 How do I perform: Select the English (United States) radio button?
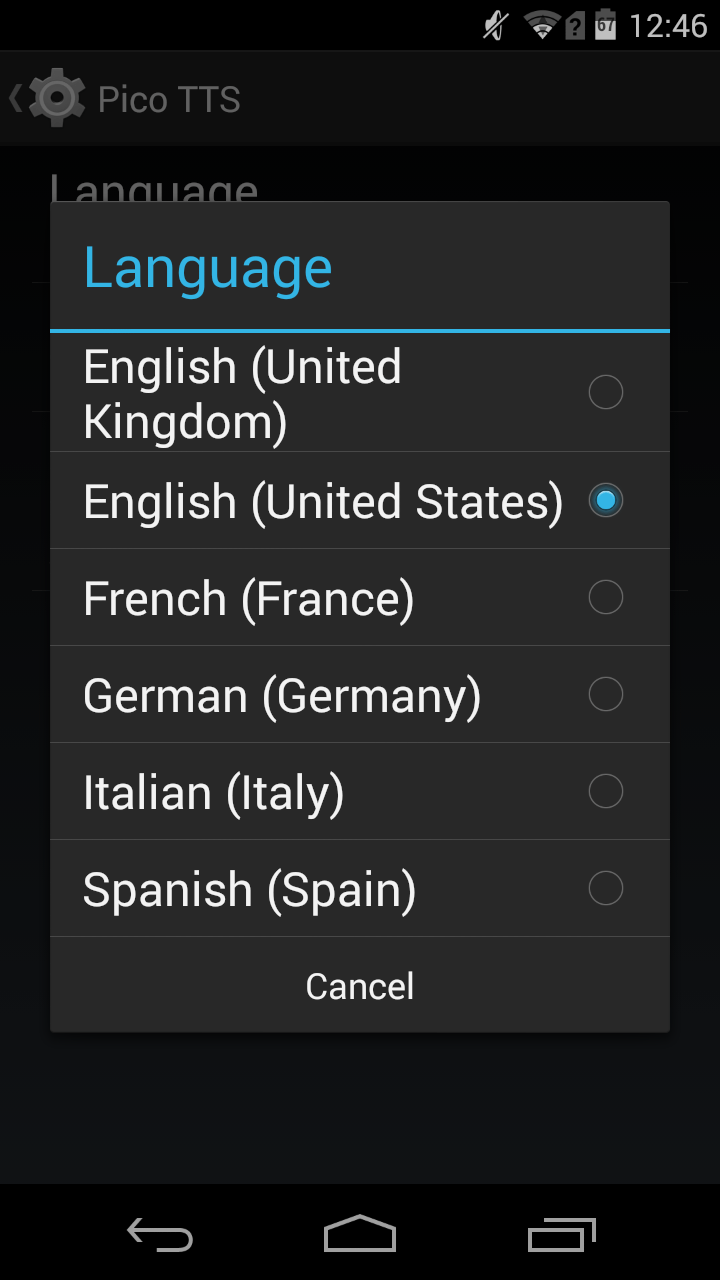(606, 500)
